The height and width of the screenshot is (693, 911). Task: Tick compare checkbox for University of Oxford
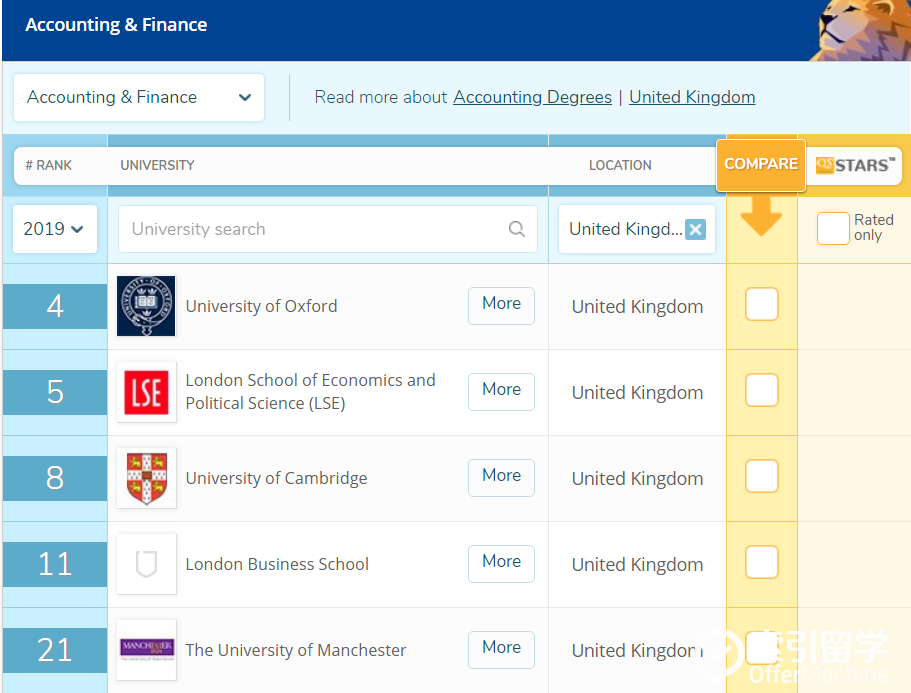tap(762, 304)
